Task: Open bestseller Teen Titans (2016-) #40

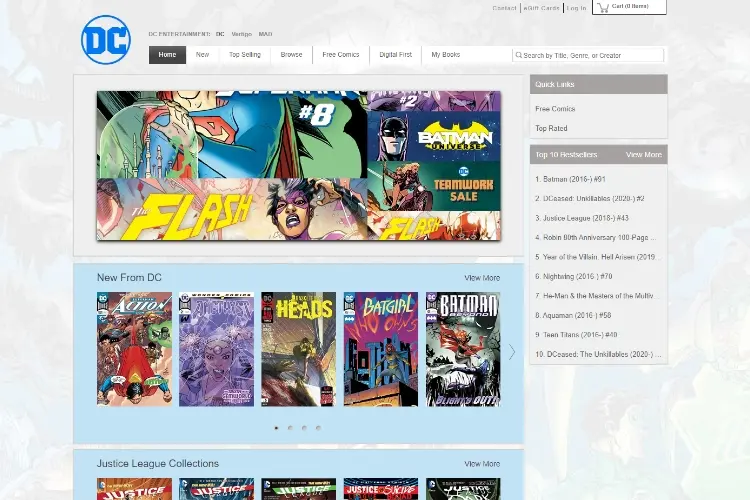Action: coord(576,334)
